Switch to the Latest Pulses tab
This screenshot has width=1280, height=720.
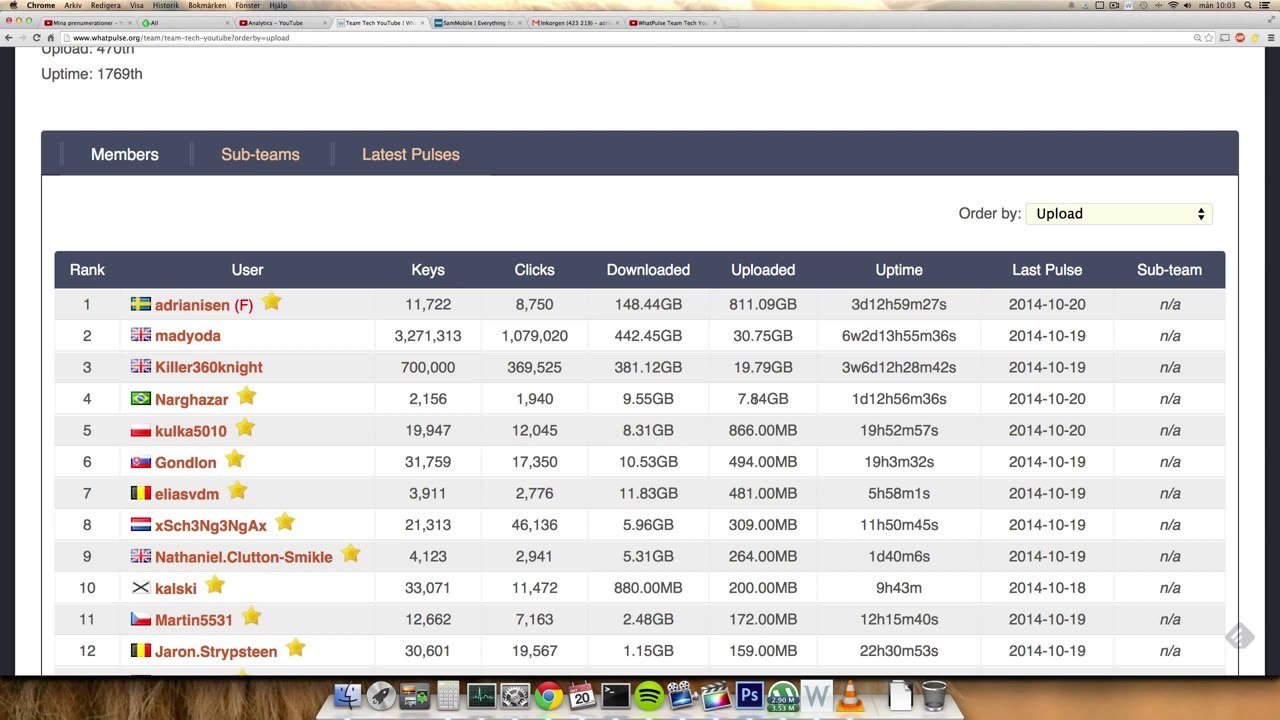click(411, 154)
